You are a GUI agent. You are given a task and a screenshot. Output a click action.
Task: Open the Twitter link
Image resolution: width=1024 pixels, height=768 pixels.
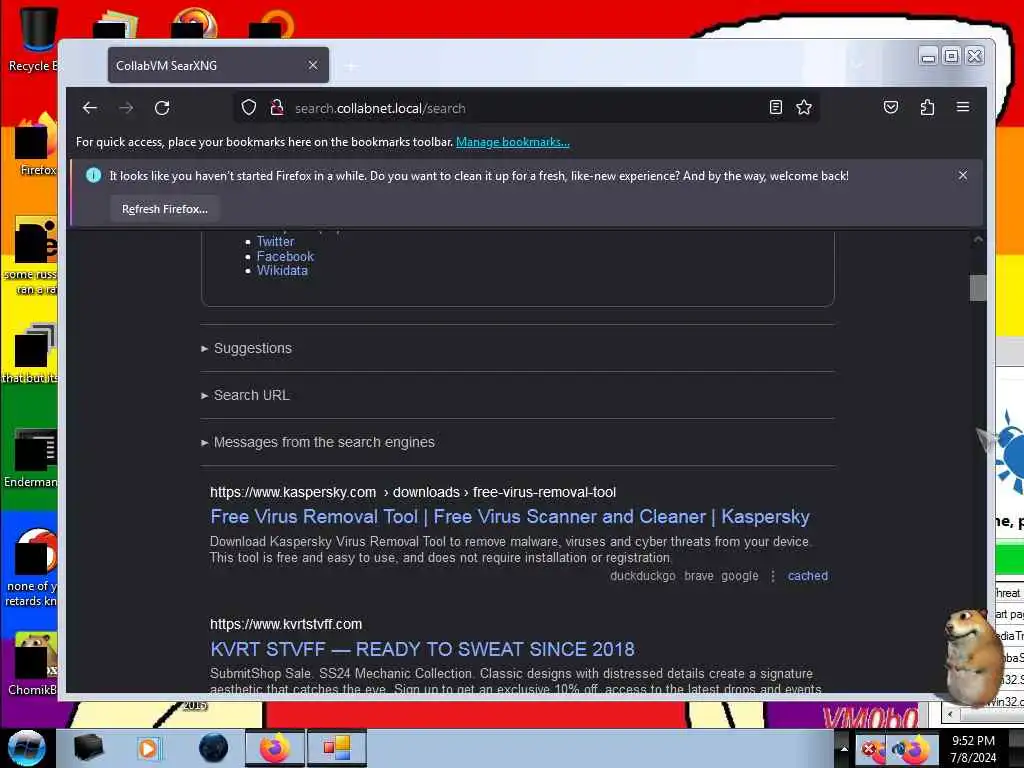click(275, 241)
